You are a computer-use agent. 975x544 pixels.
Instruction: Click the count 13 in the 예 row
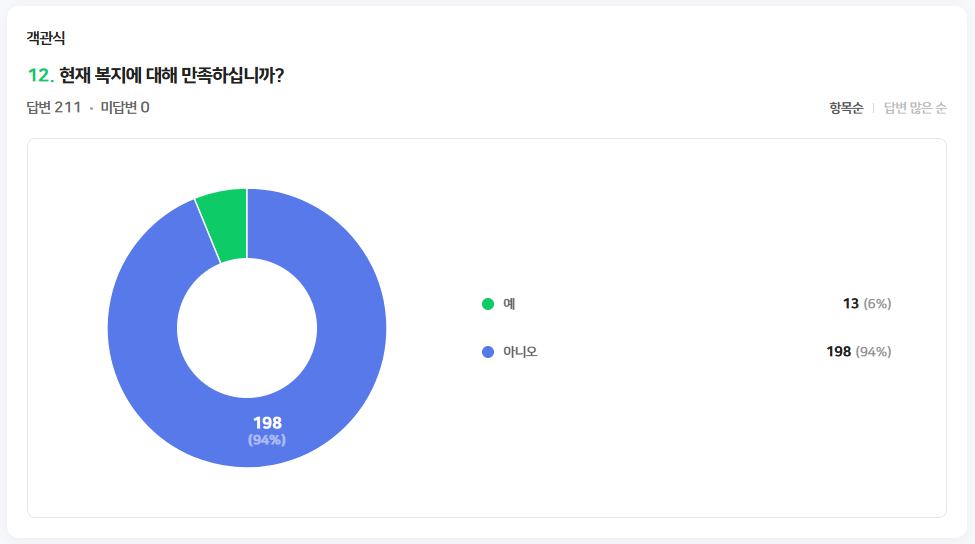point(850,304)
